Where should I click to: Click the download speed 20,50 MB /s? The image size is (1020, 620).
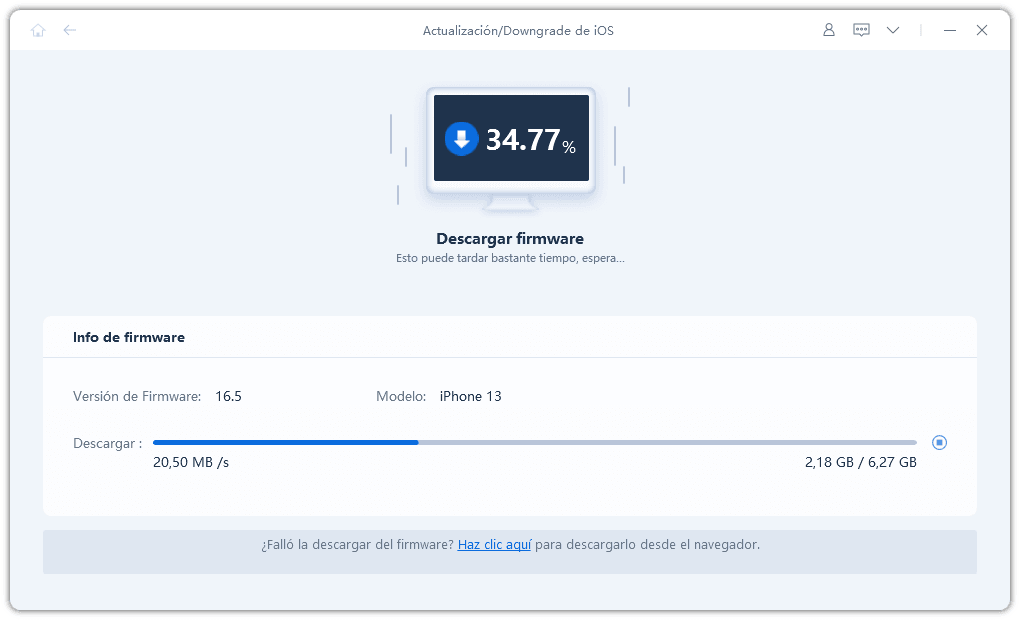191,463
